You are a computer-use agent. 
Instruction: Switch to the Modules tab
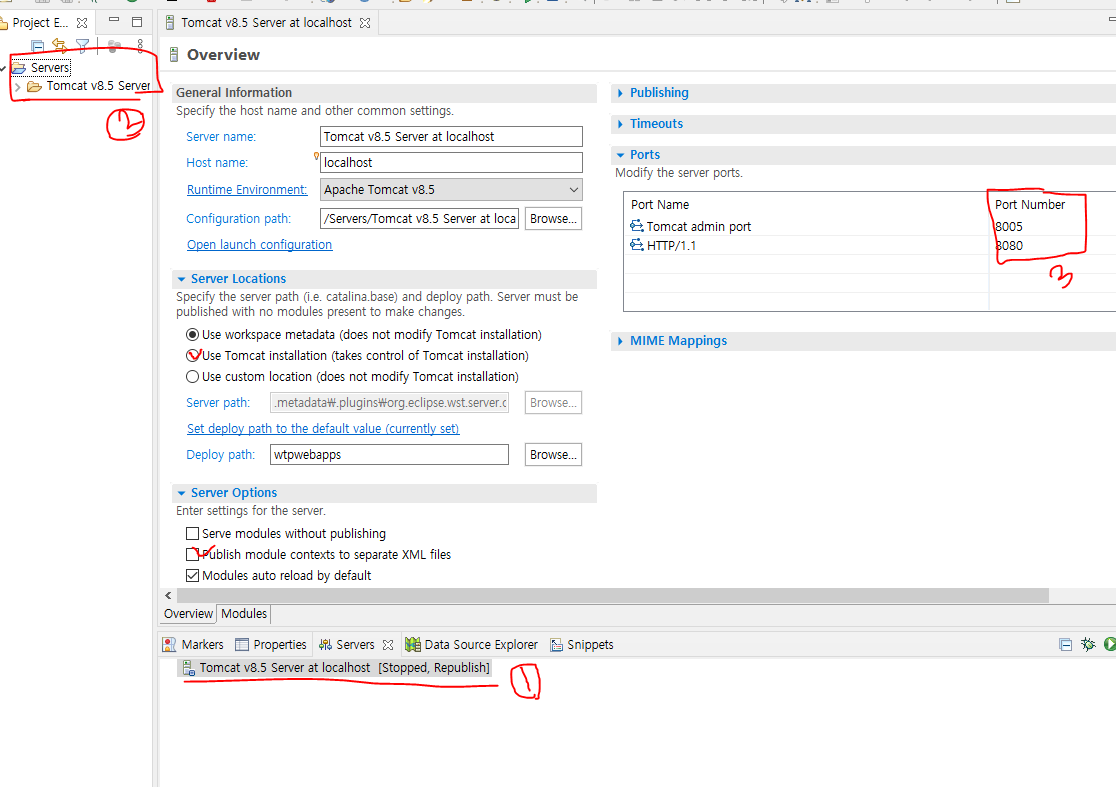tap(243, 613)
